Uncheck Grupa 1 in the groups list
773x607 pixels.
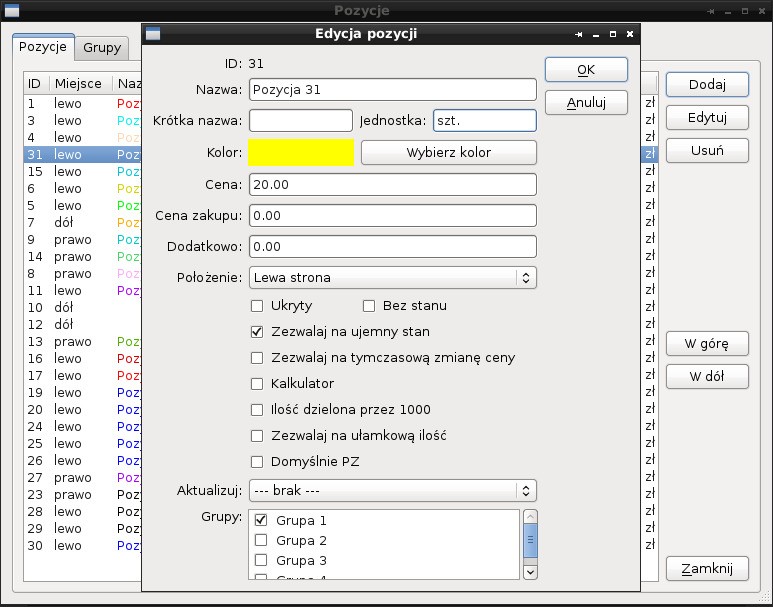tap(261, 520)
